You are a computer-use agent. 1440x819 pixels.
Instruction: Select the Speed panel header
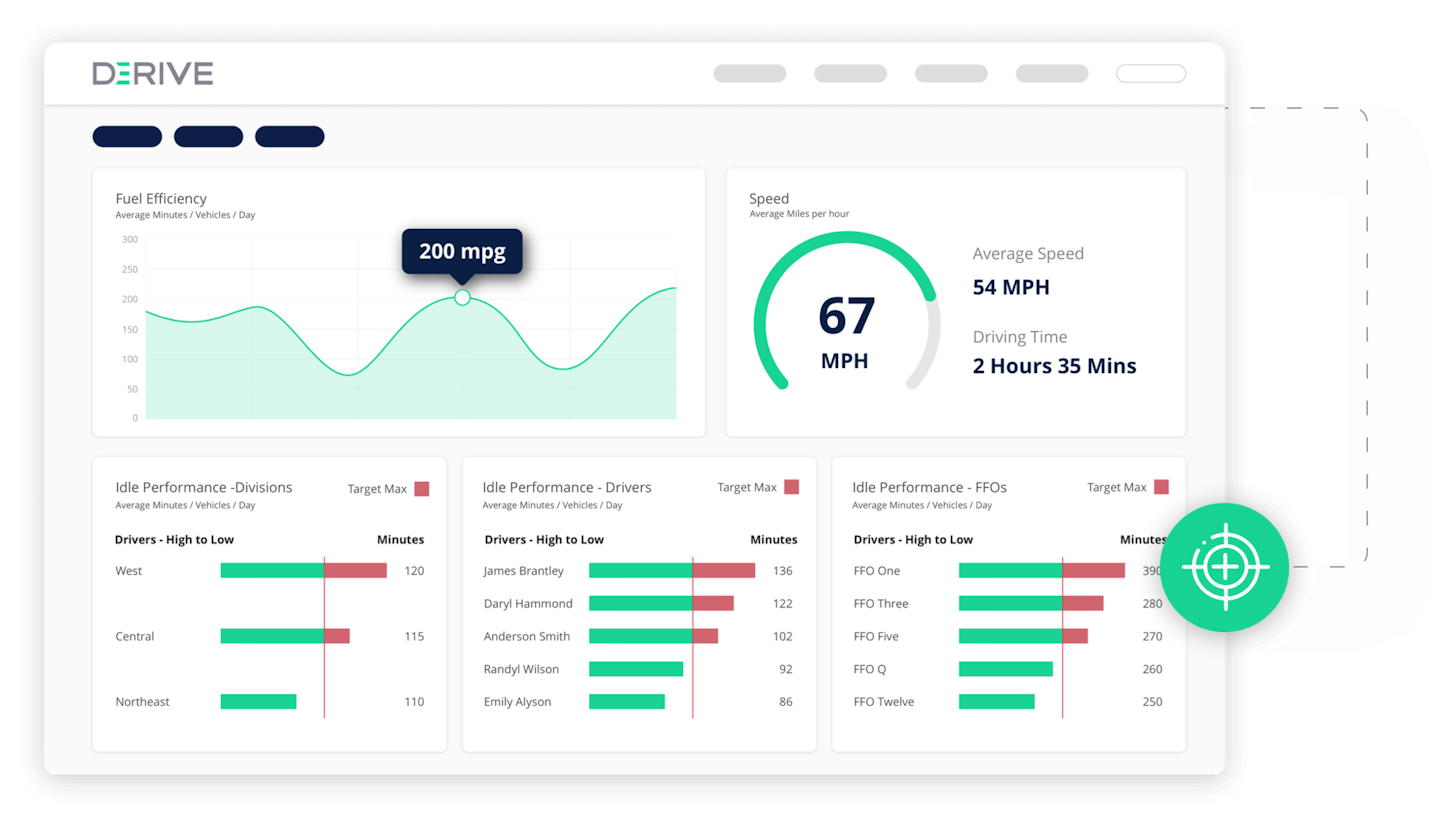(x=768, y=198)
